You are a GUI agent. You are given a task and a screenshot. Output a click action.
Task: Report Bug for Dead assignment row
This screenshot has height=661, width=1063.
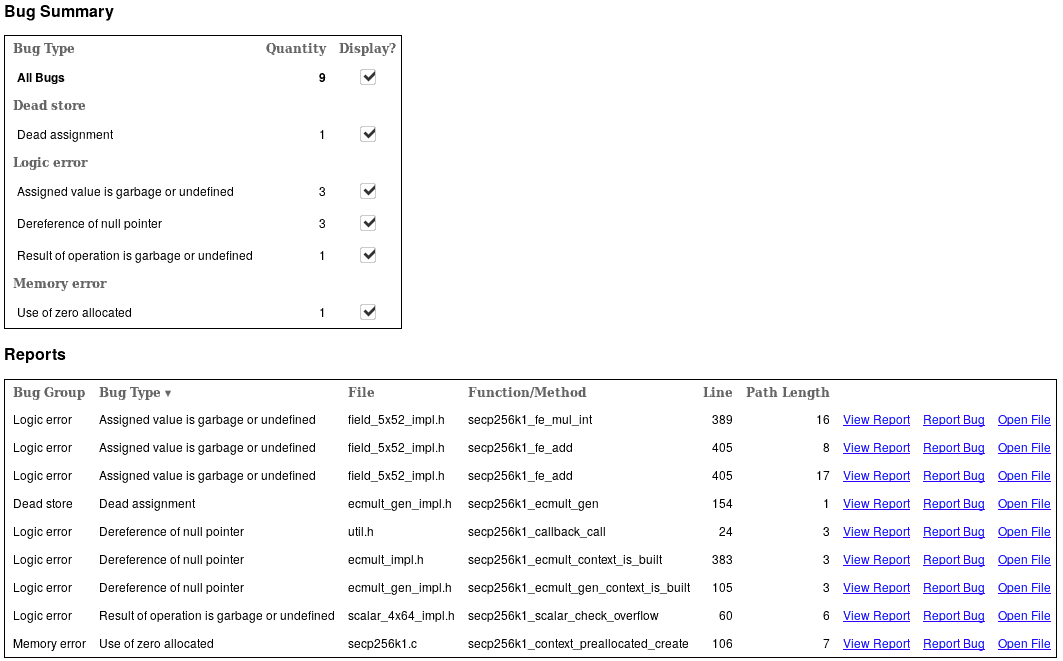(953, 504)
